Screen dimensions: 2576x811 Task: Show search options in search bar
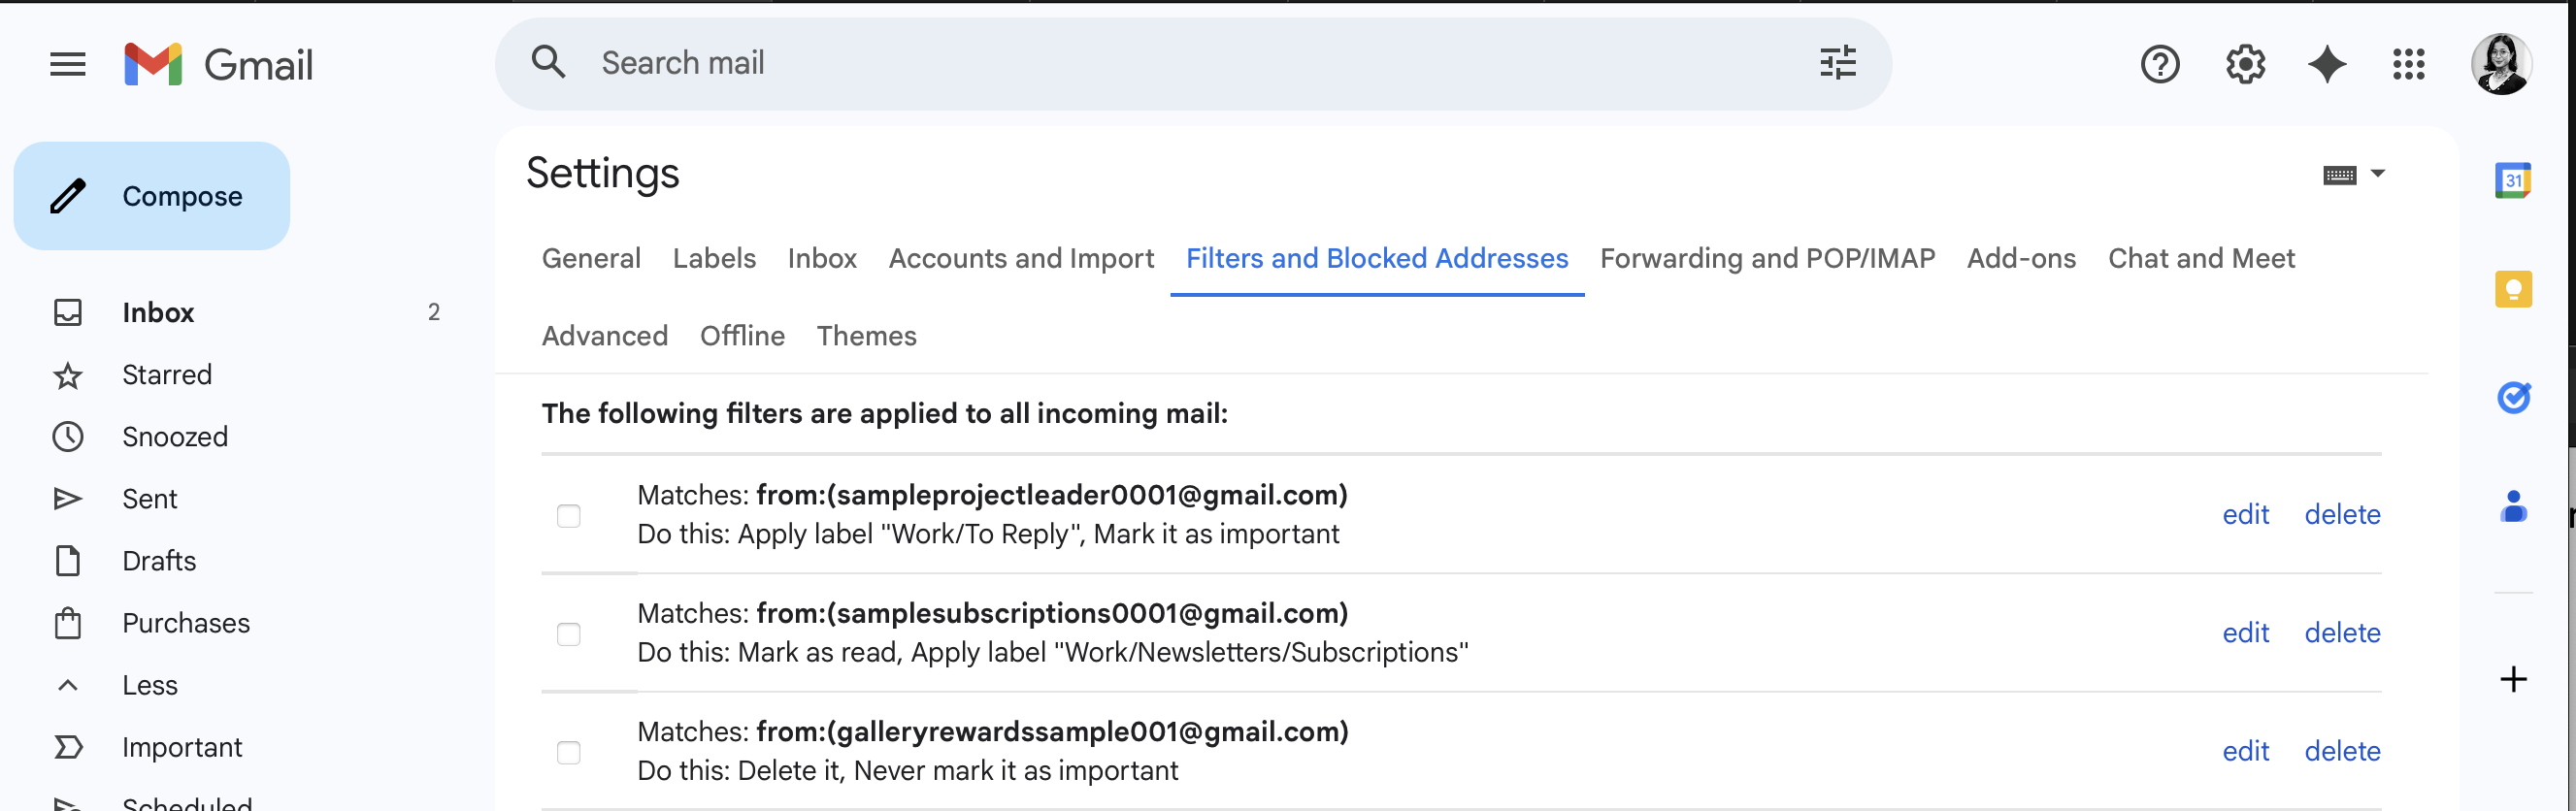1836,63
